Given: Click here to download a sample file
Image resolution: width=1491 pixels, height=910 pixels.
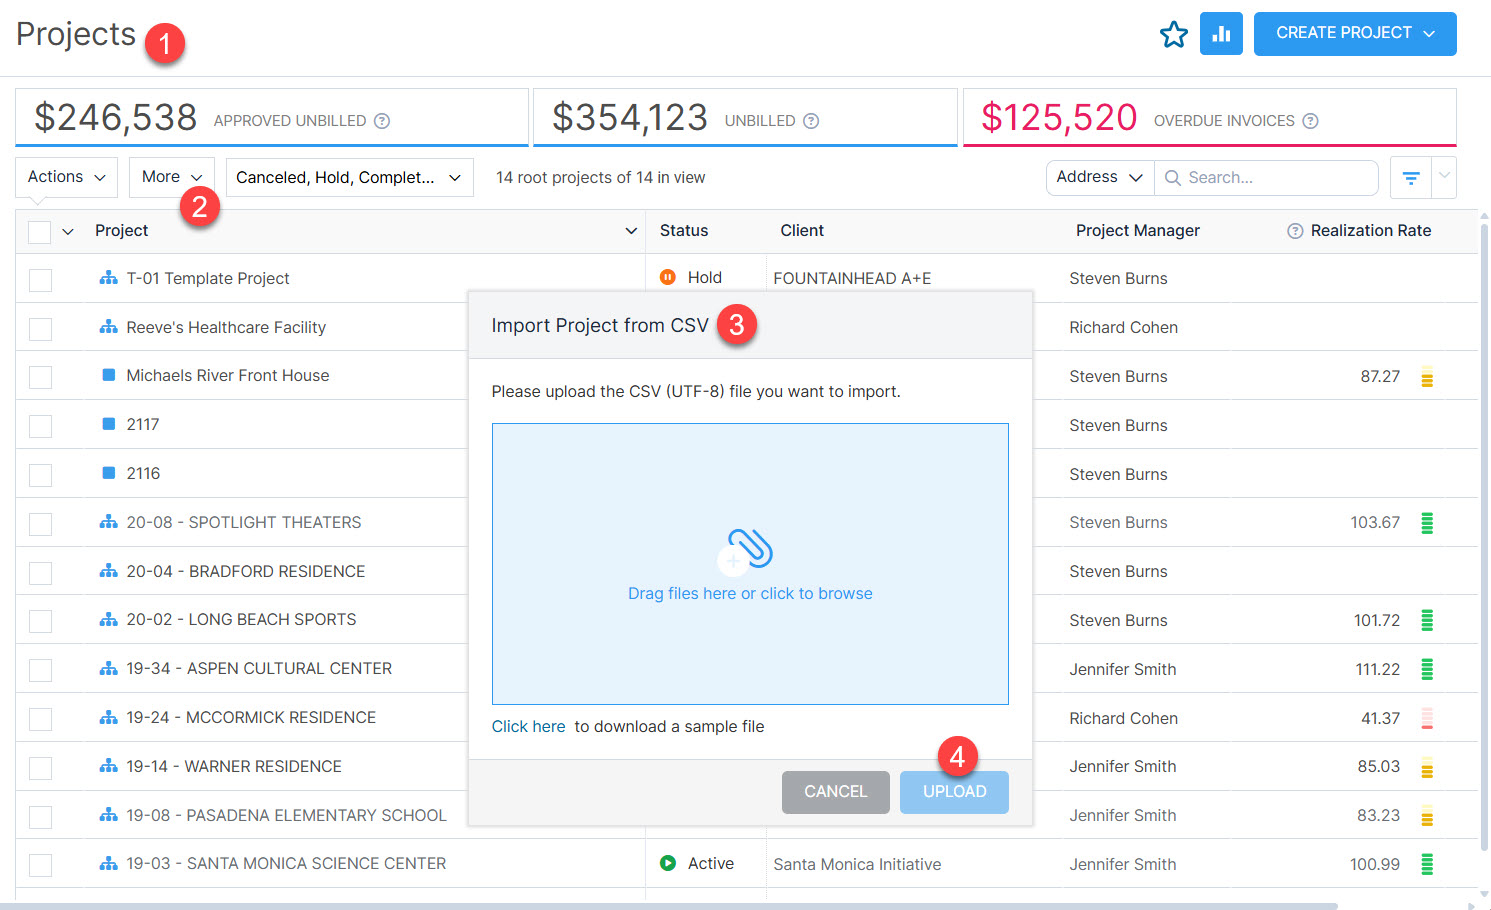Looking at the screenshot, I should [x=528, y=726].
